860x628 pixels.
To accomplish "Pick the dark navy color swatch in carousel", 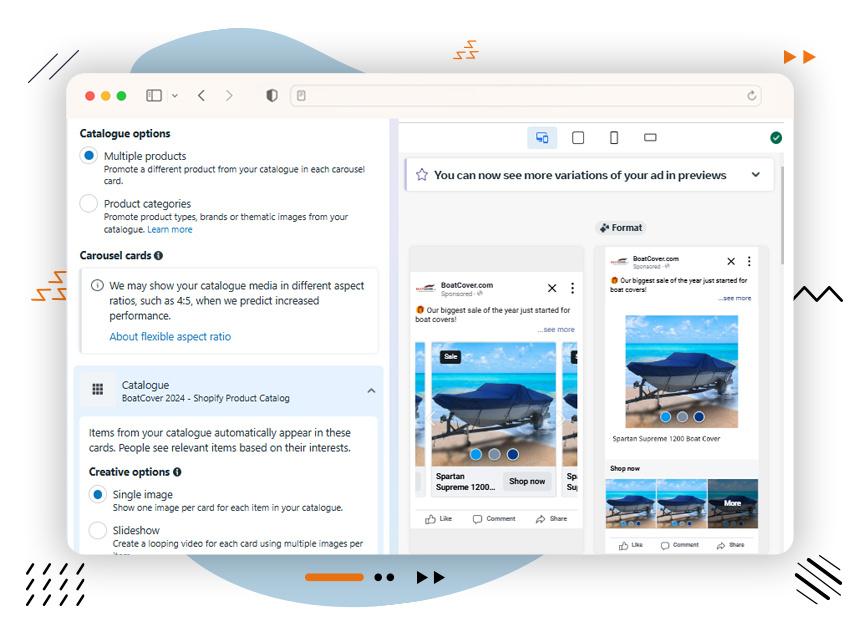I will pyautogui.click(x=513, y=454).
